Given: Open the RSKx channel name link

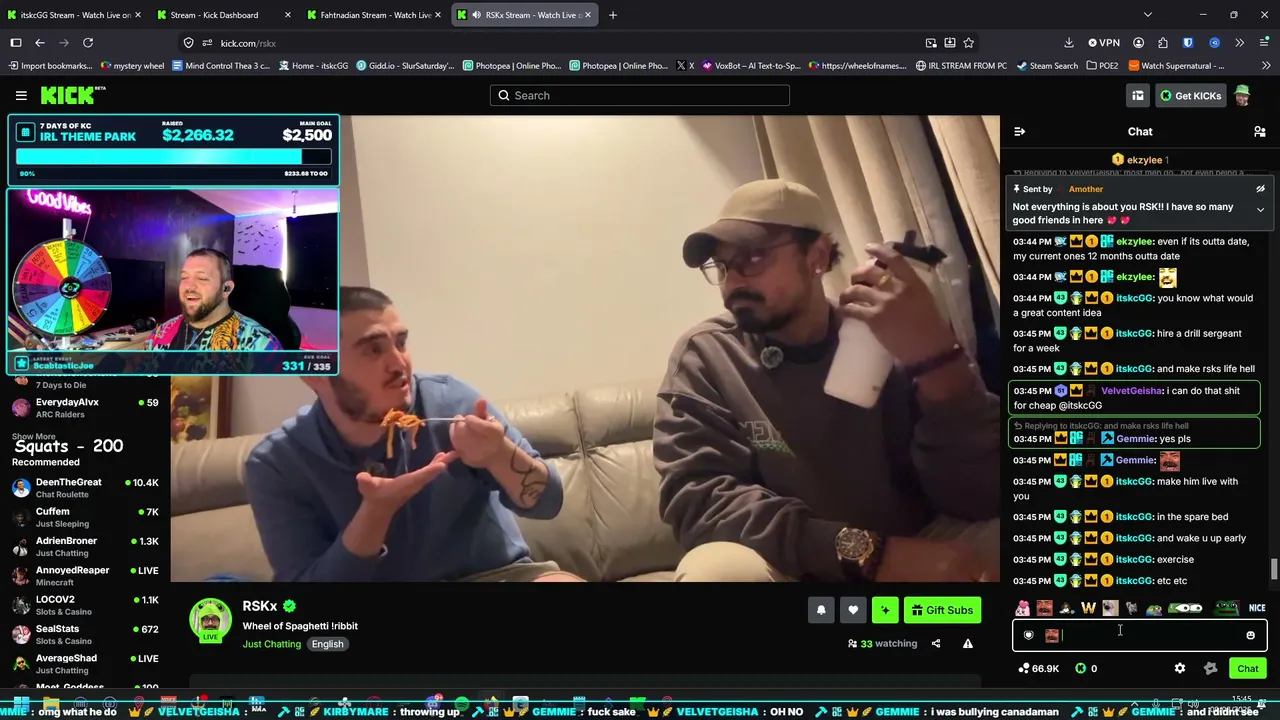Looking at the screenshot, I should click(x=259, y=606).
